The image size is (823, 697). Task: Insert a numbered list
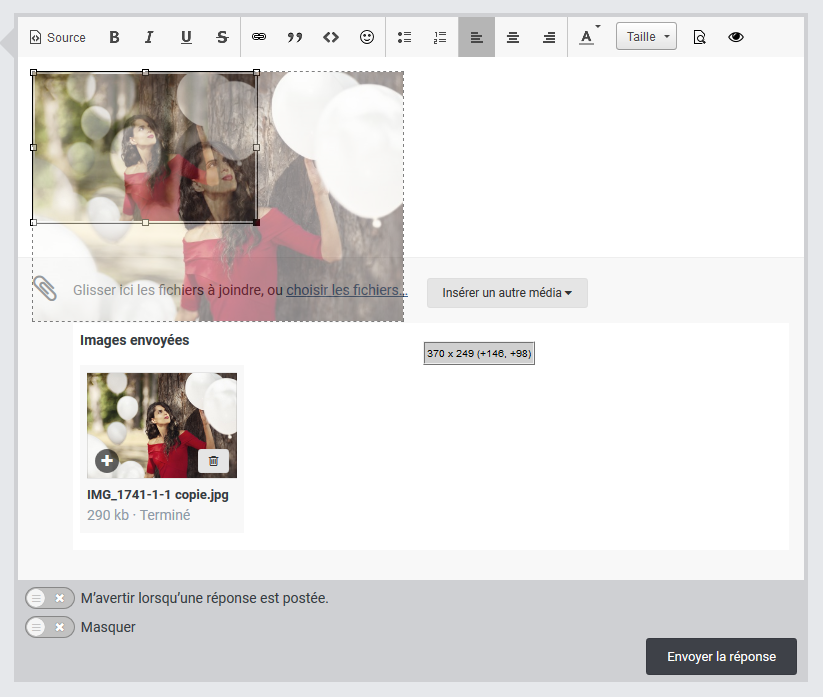pos(440,37)
